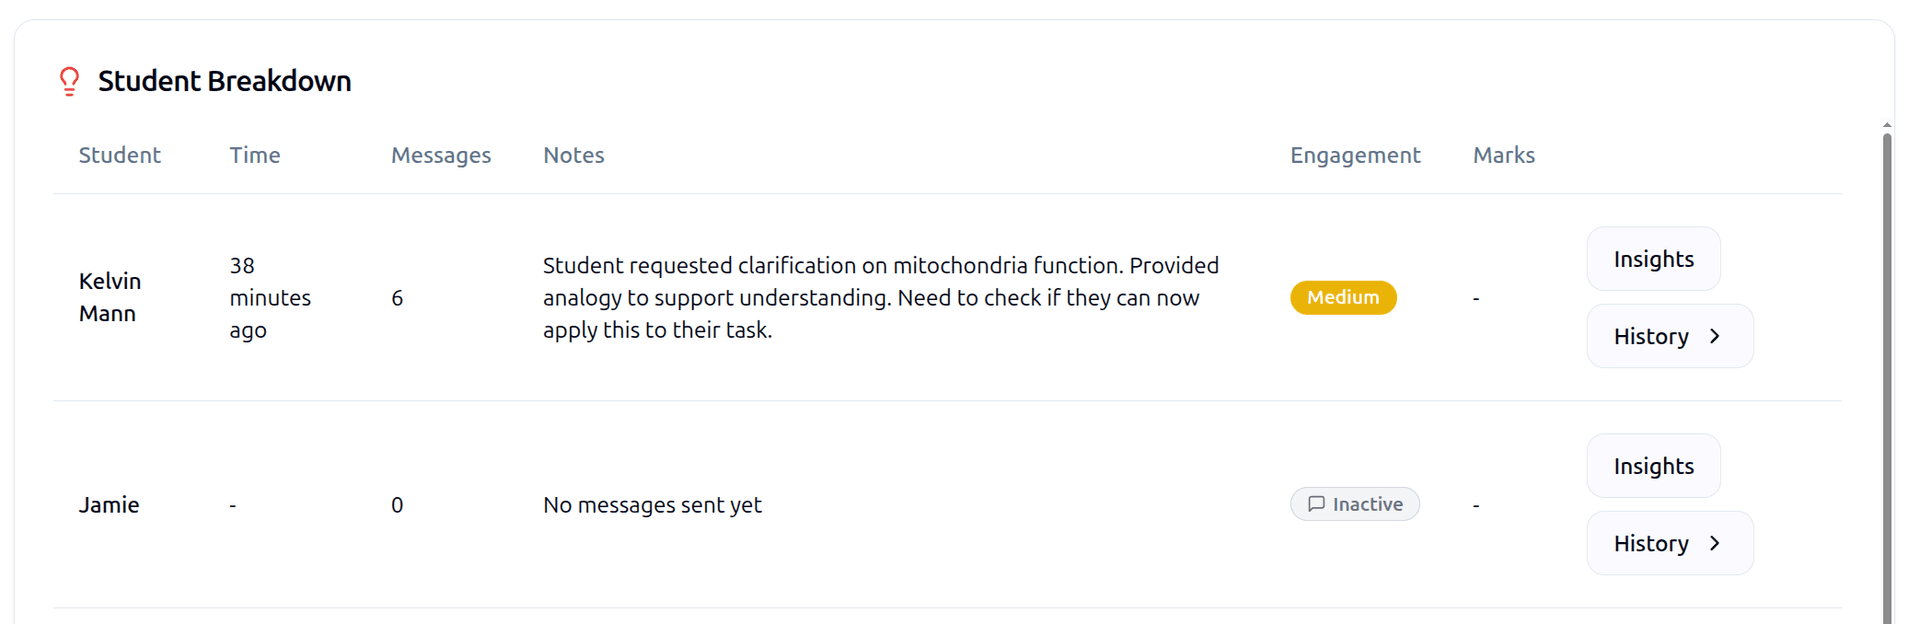Viewport: 1920px width, 624px height.
Task: Select Jamie's name in the table
Action: [x=109, y=504]
